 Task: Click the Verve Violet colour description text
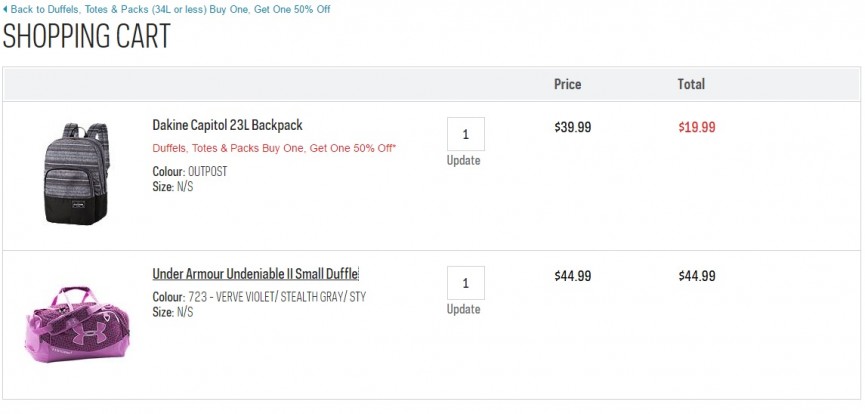[x=277, y=297]
